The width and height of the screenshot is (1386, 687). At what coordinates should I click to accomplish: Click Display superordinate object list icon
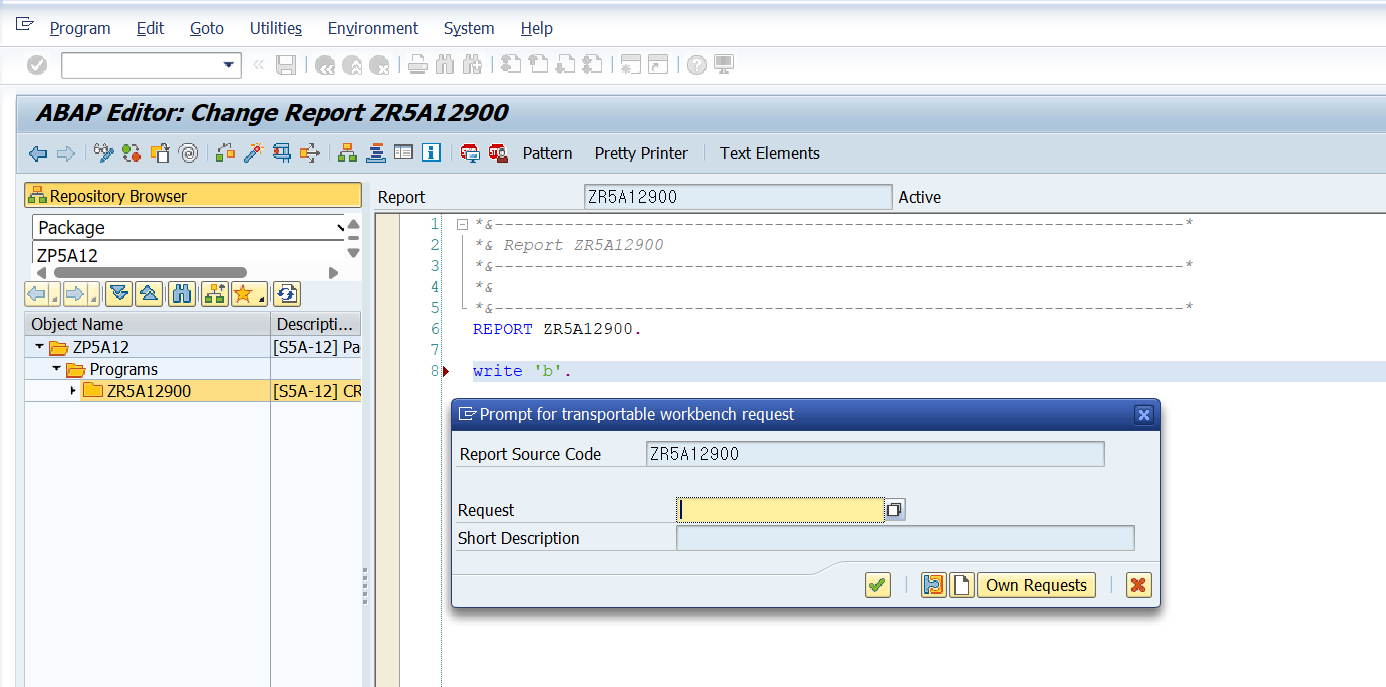[x=214, y=294]
